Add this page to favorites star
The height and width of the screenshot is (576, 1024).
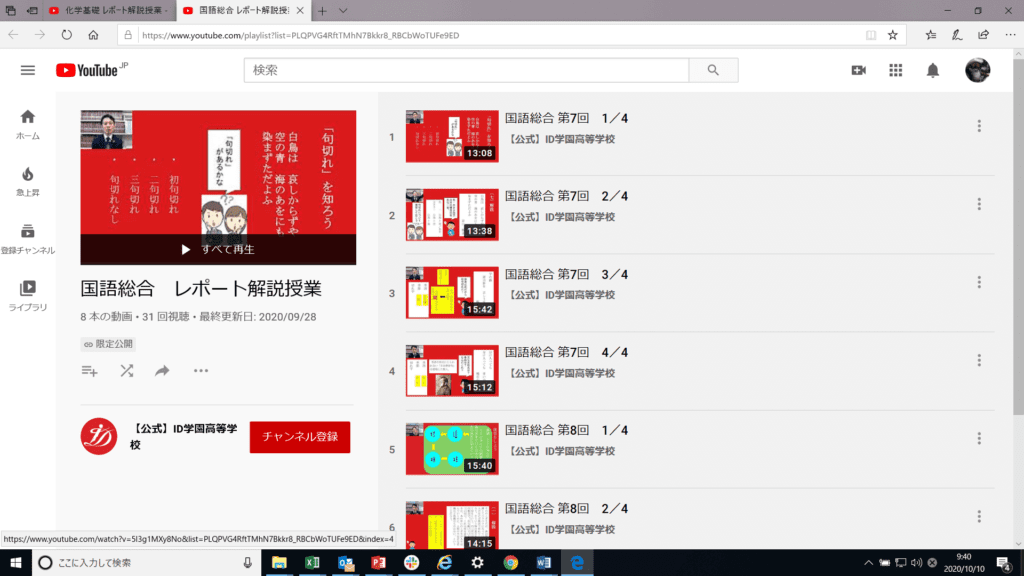click(893, 35)
